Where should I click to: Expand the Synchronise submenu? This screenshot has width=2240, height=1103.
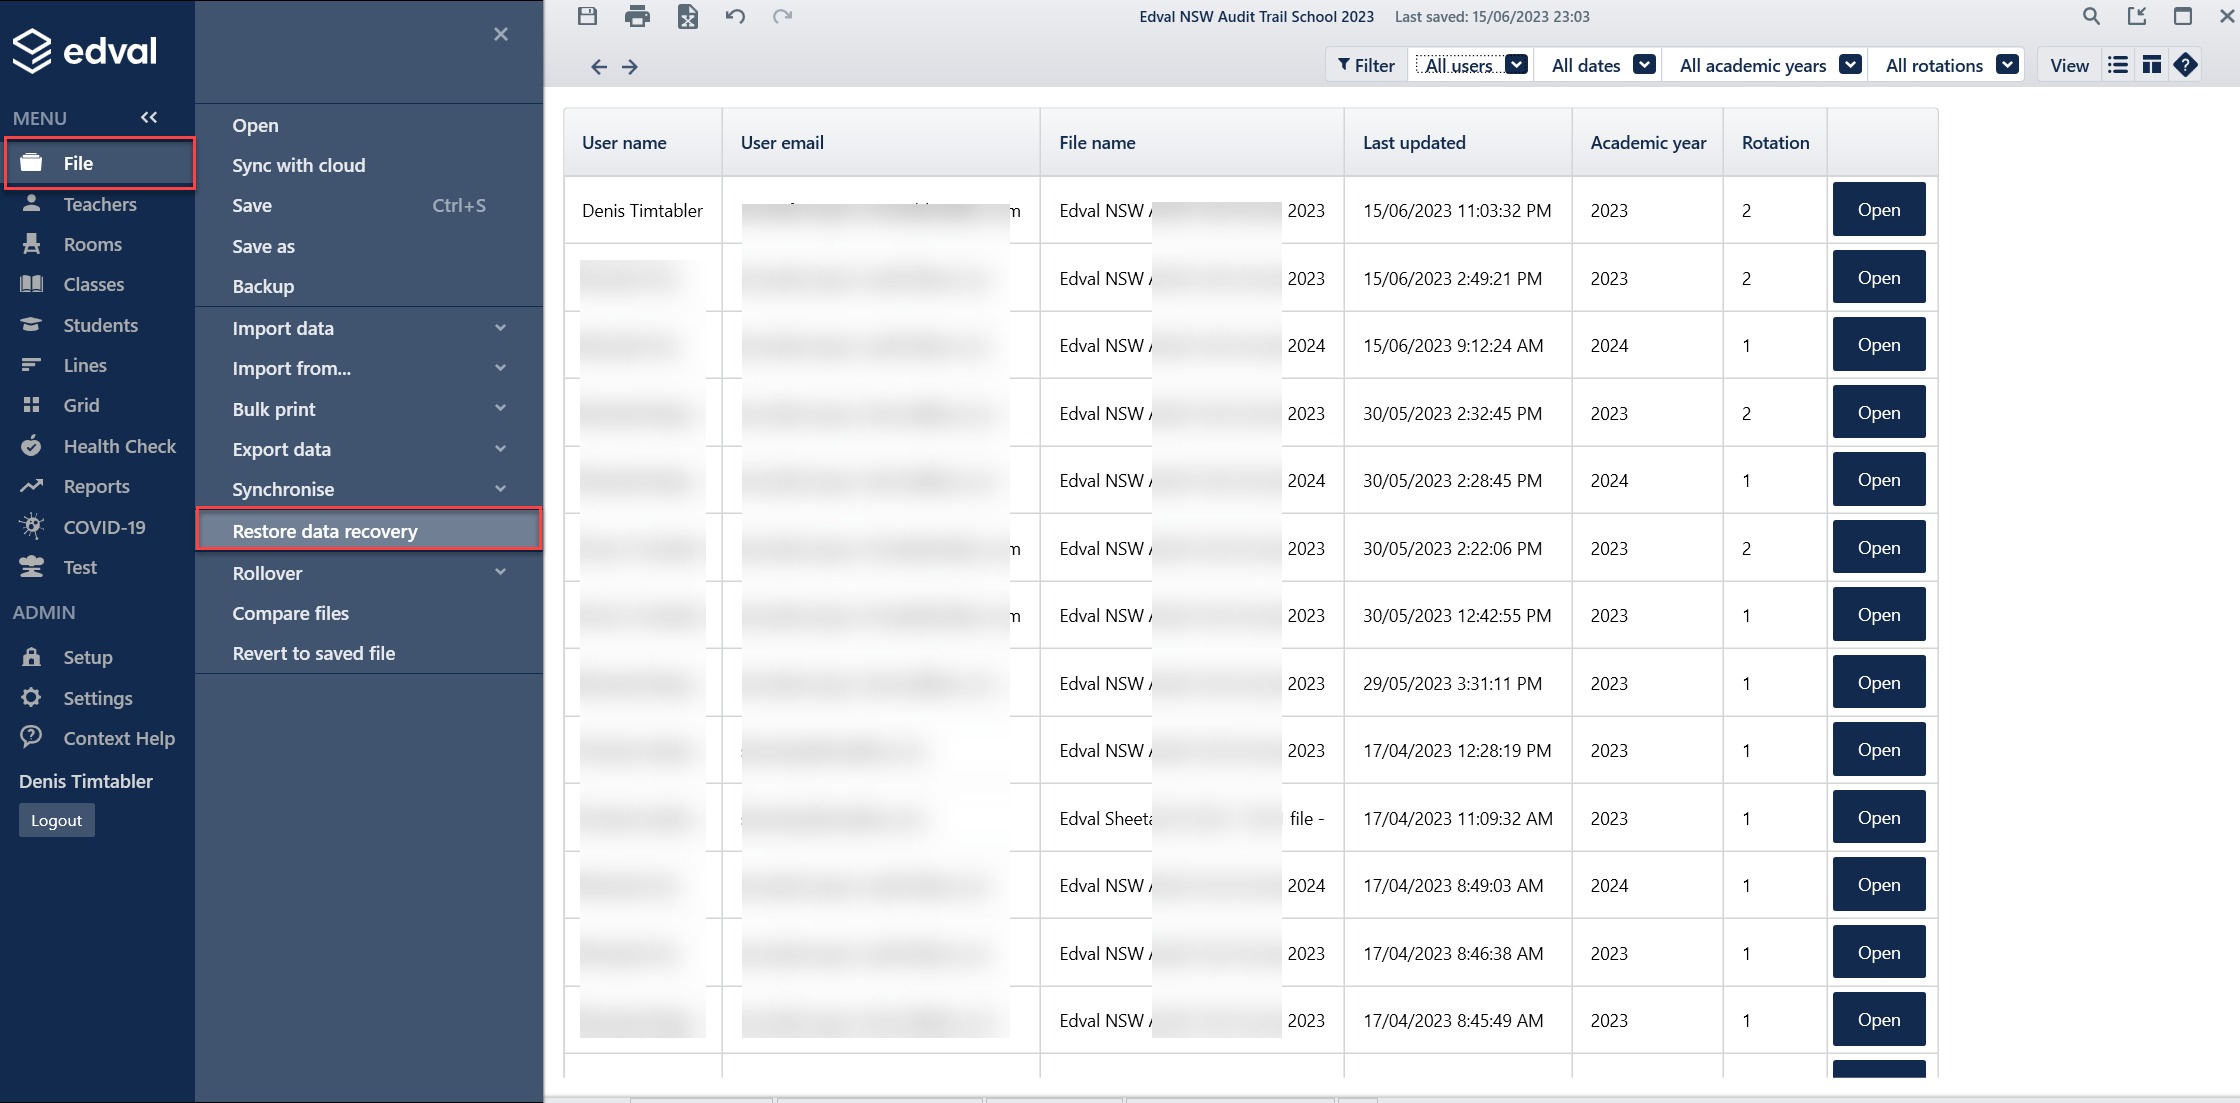(x=369, y=489)
